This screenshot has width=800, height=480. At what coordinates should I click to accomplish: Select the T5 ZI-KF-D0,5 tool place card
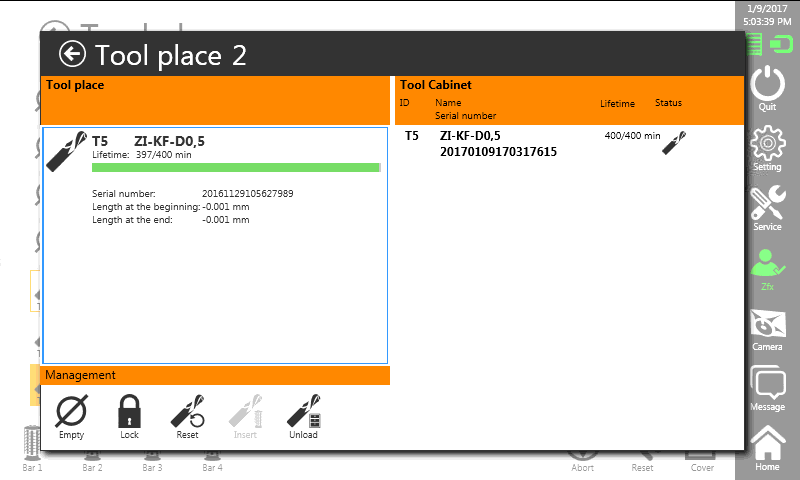[x=215, y=245]
